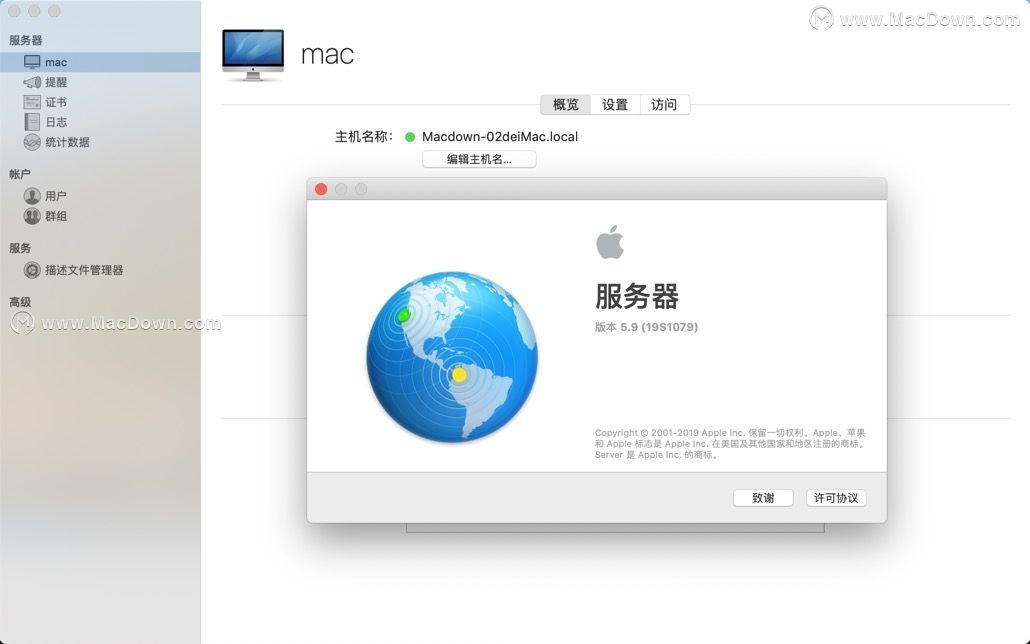Open the 用户 users icon
The width and height of the screenshot is (1030, 644).
(32, 196)
